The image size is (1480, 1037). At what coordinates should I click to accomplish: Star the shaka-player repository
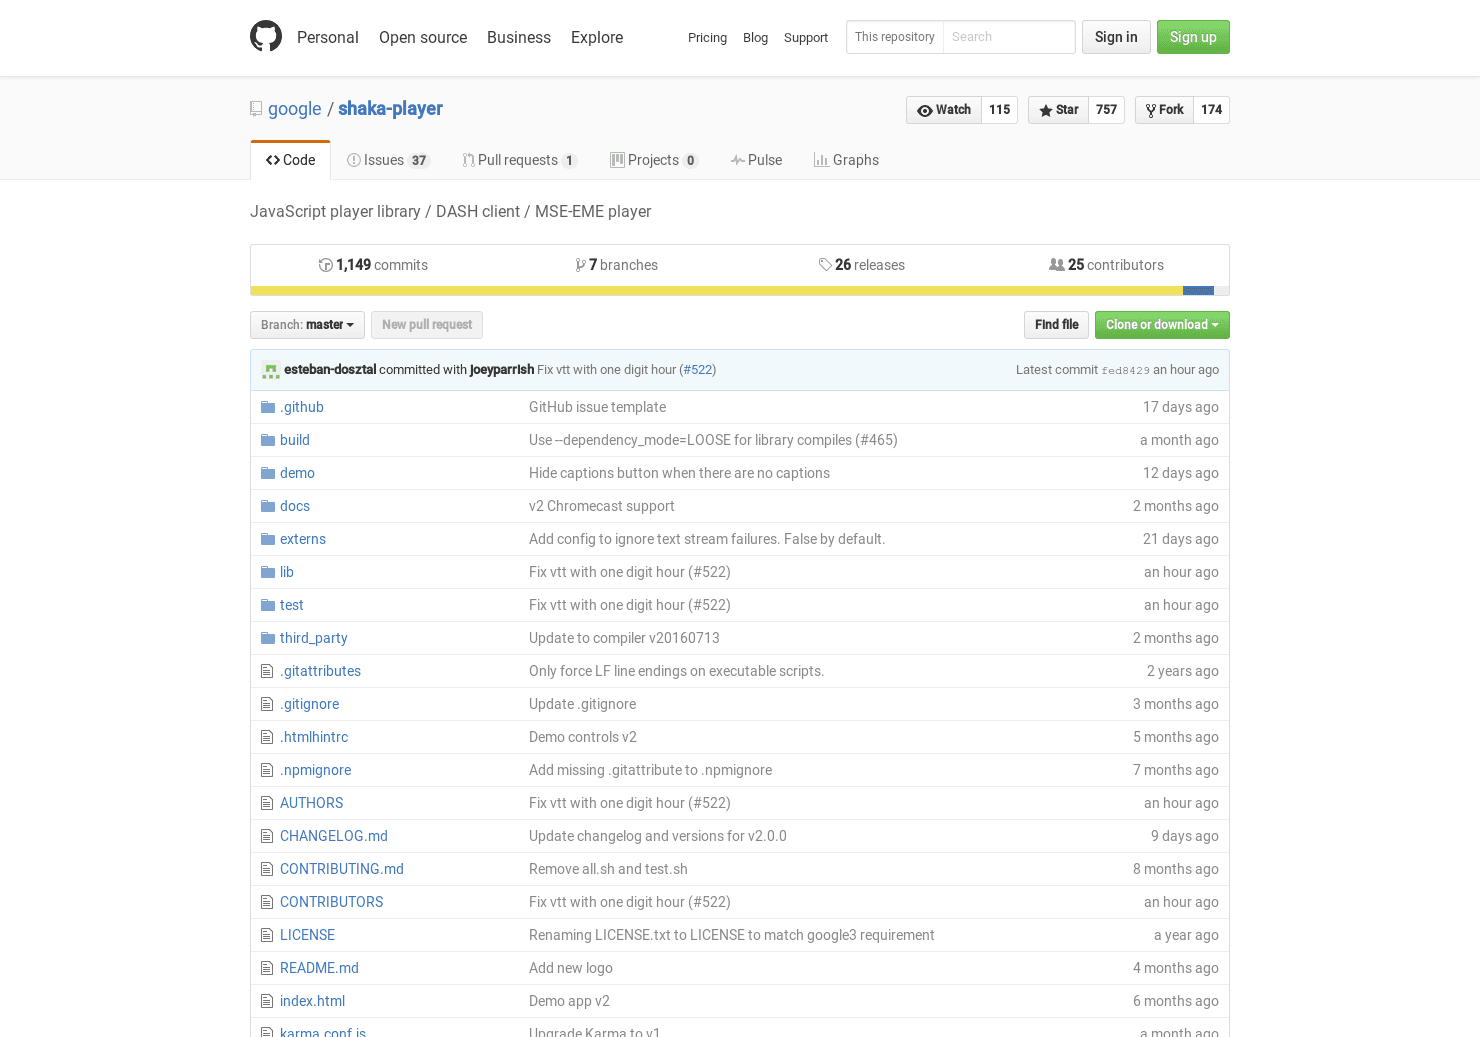(x=1059, y=110)
